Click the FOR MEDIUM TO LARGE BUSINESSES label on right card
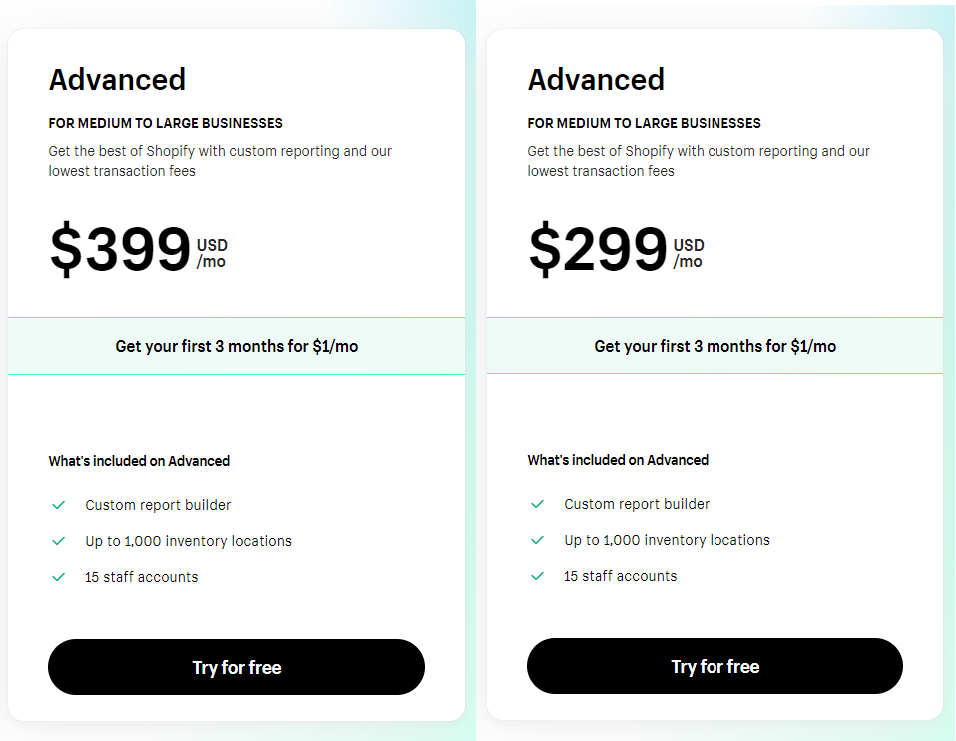Image resolution: width=956 pixels, height=741 pixels. [x=644, y=123]
